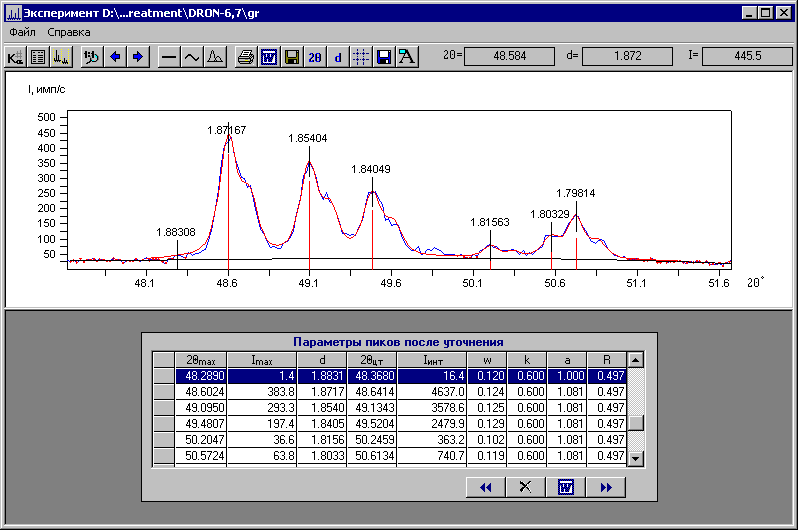Open the Файл menu
The width and height of the screenshot is (798, 530).
tap(22, 32)
